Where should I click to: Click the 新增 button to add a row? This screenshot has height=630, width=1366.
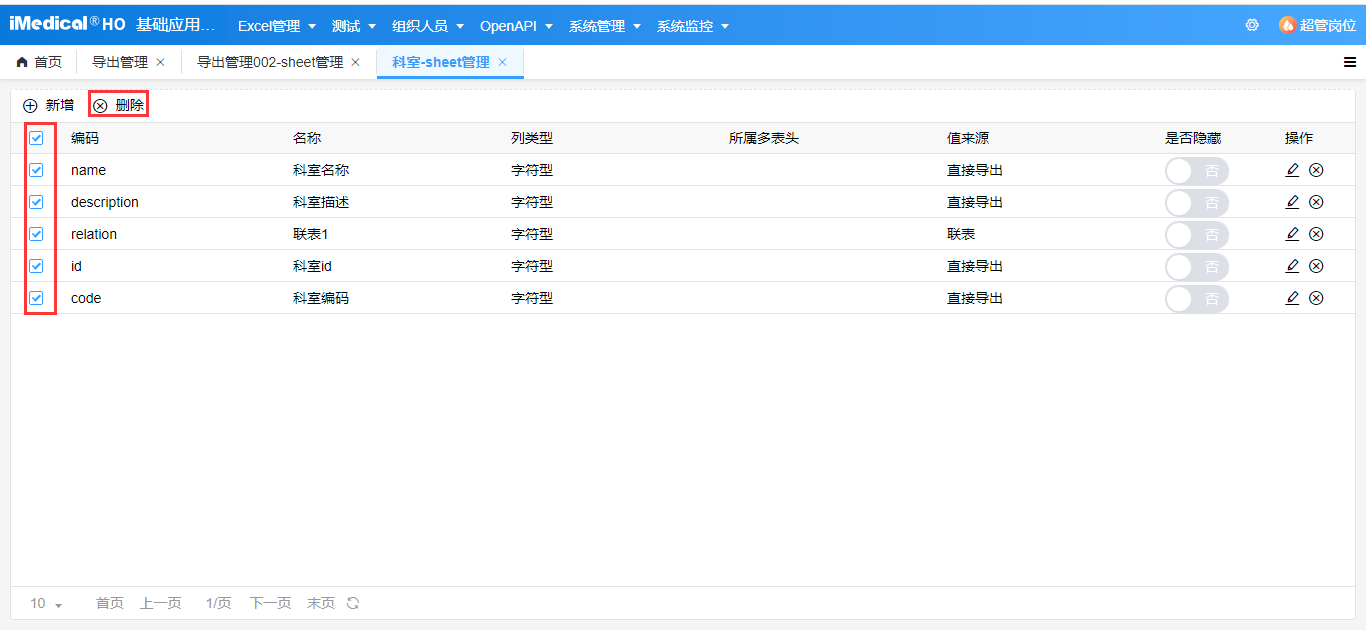click(x=48, y=104)
